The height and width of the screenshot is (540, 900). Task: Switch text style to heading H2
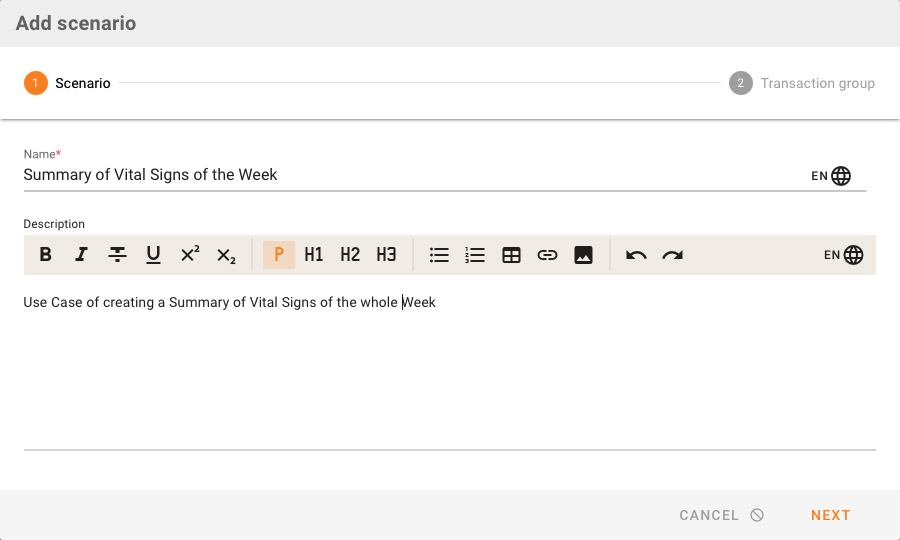click(350, 255)
